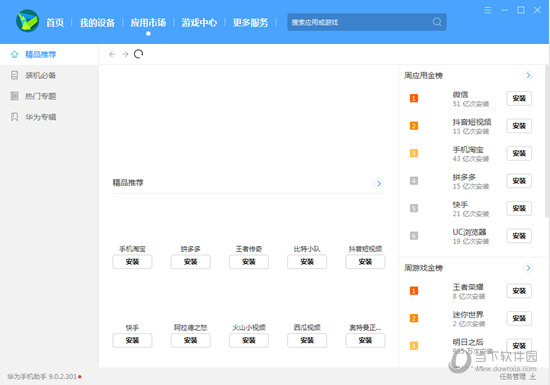Go back with the left arrow
The width and height of the screenshot is (550, 385).
[x=112, y=54]
